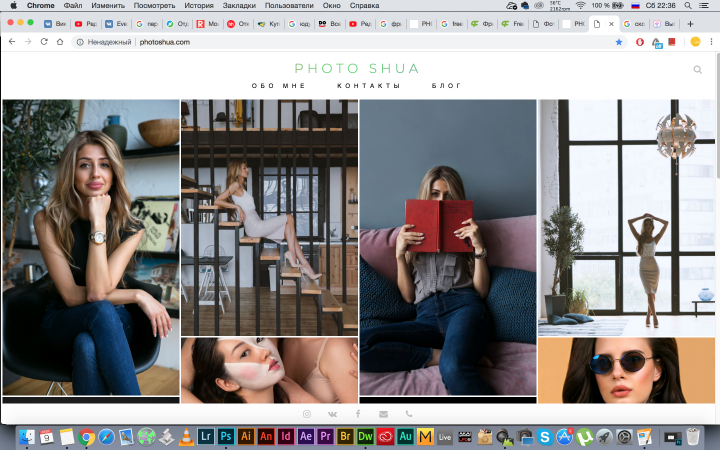Viewport: 720px width, 450px height.
Task: Open the ОБО МНЕ page link
Action: (x=279, y=86)
